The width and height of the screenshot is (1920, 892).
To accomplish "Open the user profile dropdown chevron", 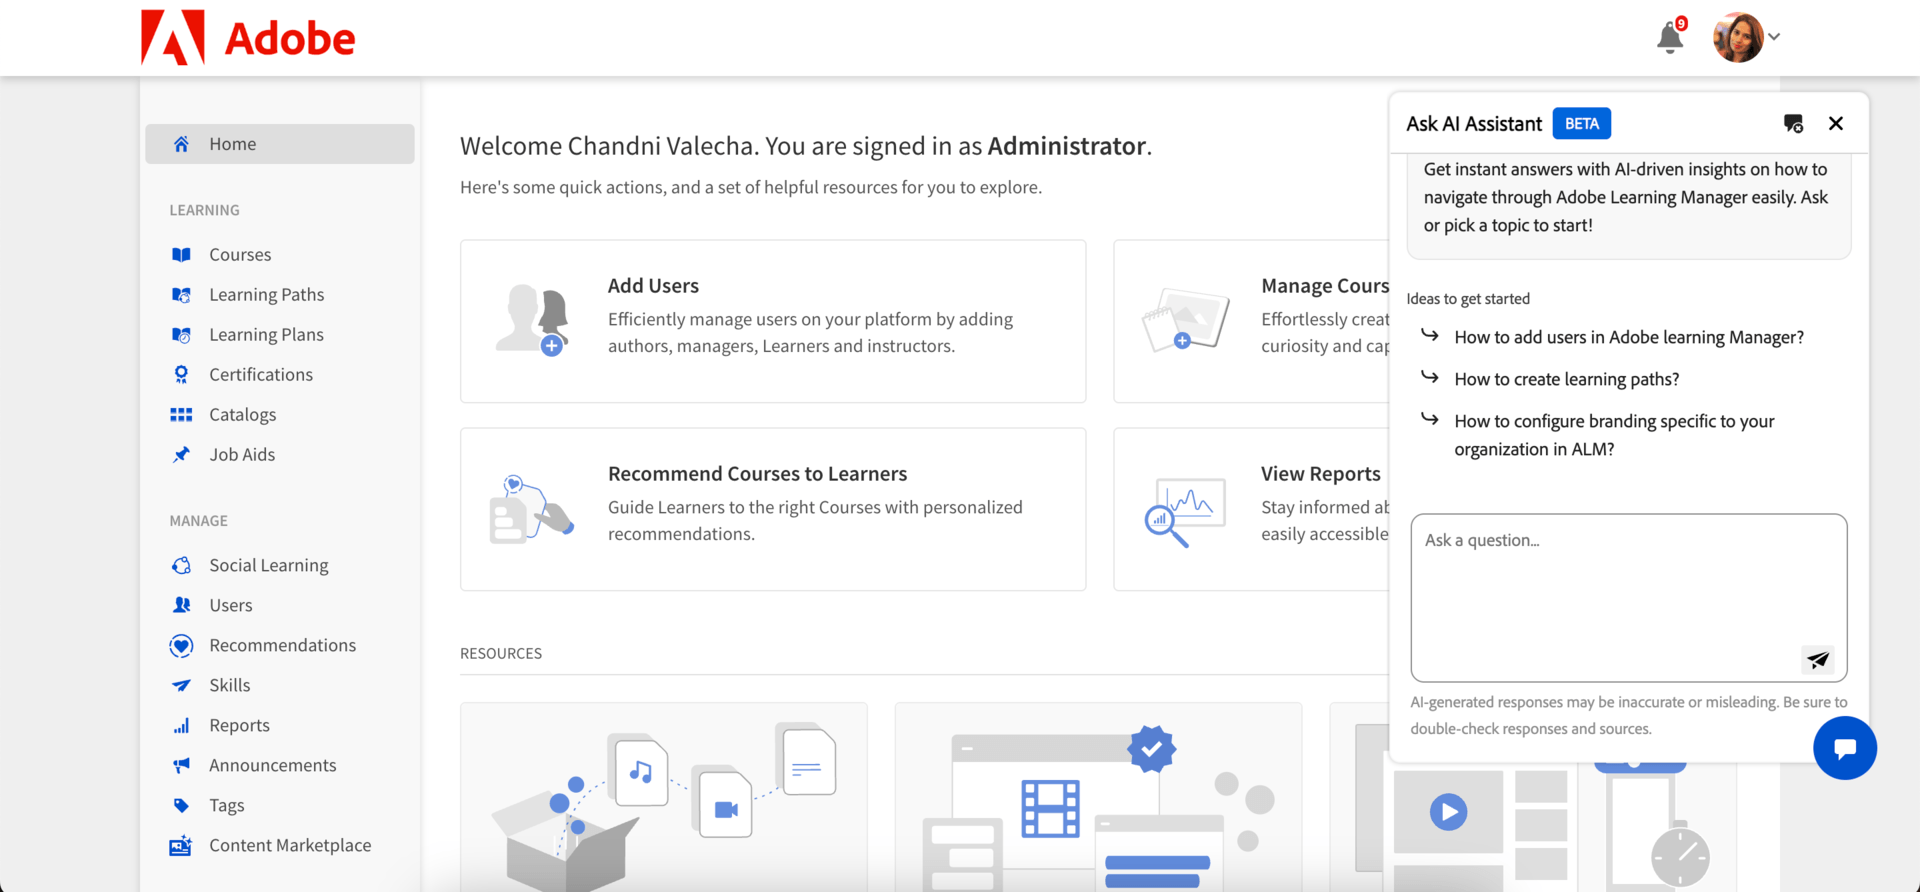I will point(1774,37).
